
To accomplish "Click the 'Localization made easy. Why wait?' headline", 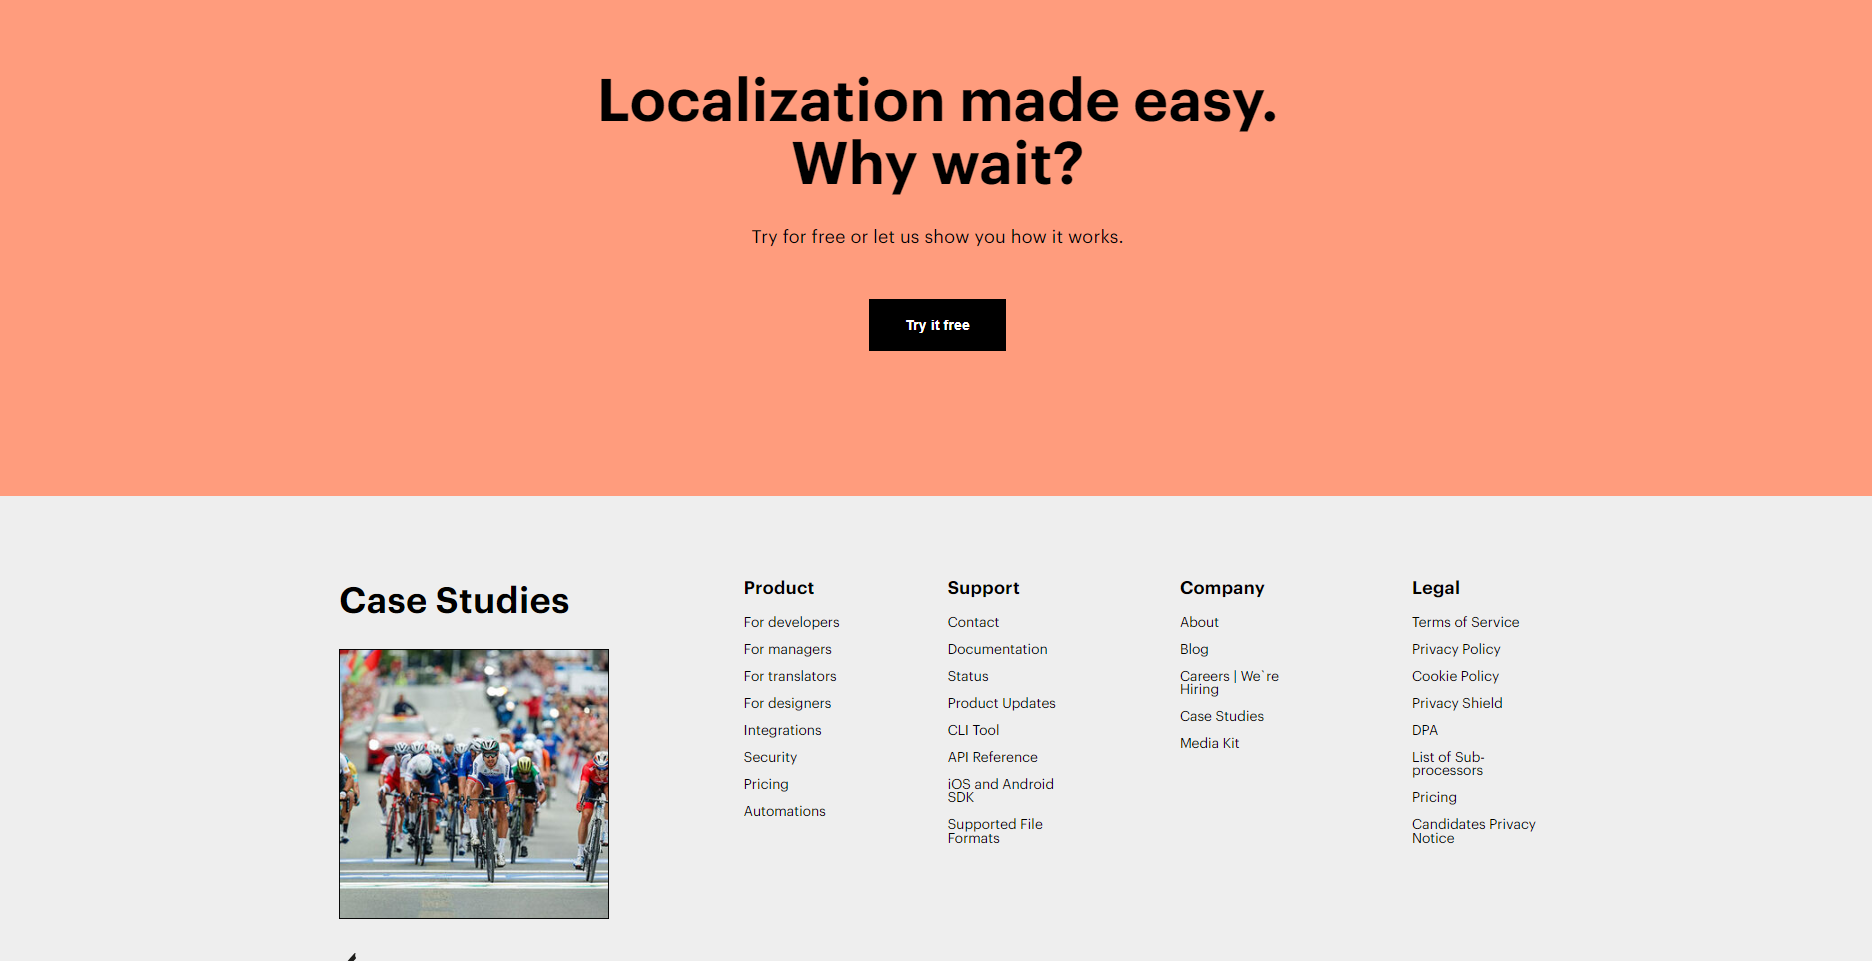I will click(937, 132).
